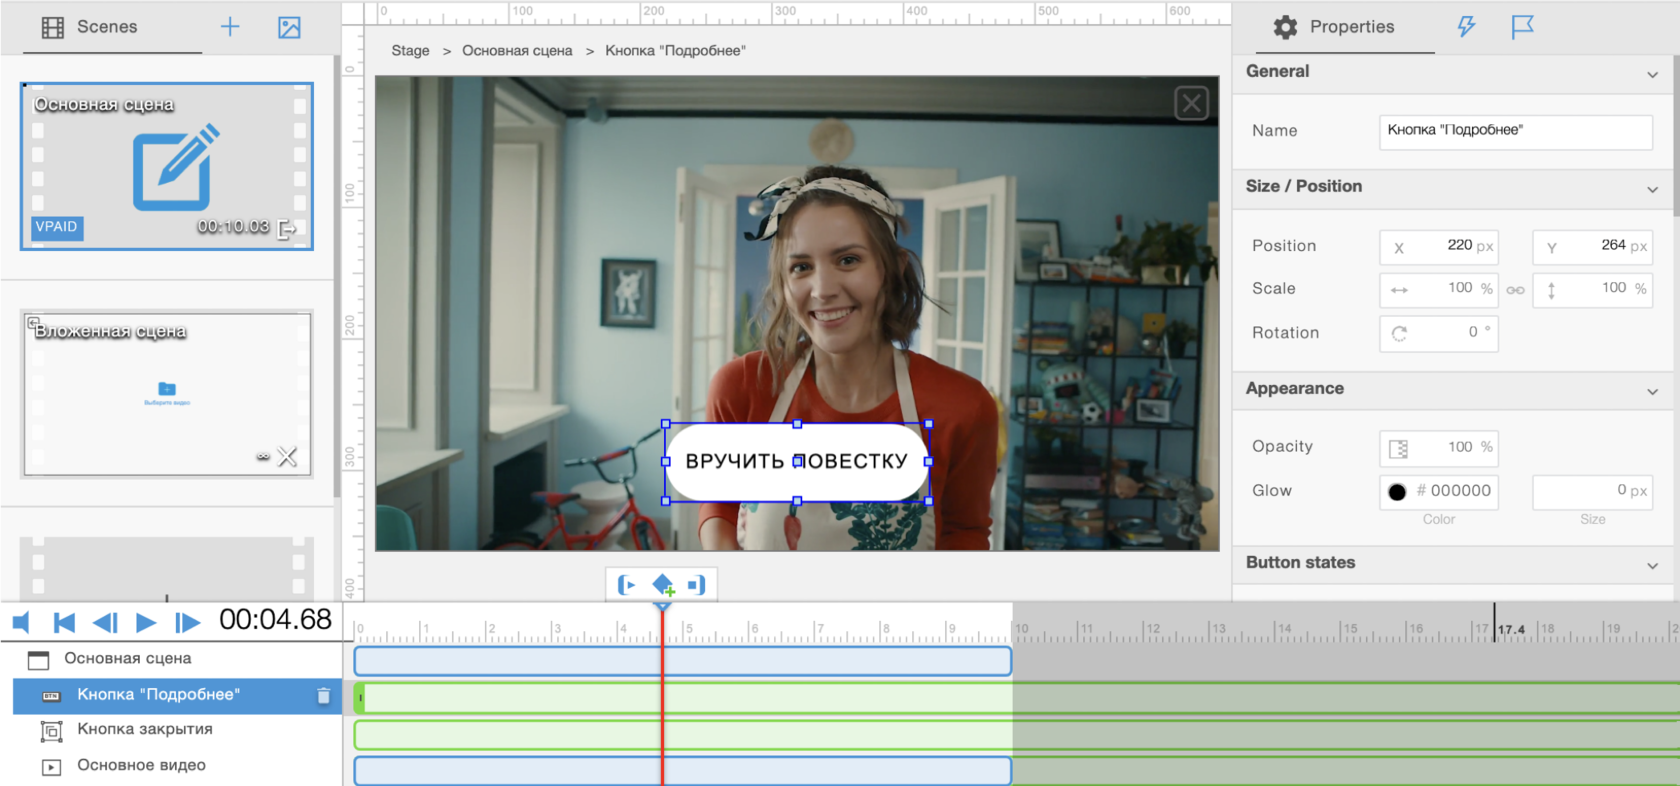Delete the Кнопка "Подробнее" layer with trash icon
Image resolution: width=1680 pixels, height=786 pixels.
pos(323,696)
